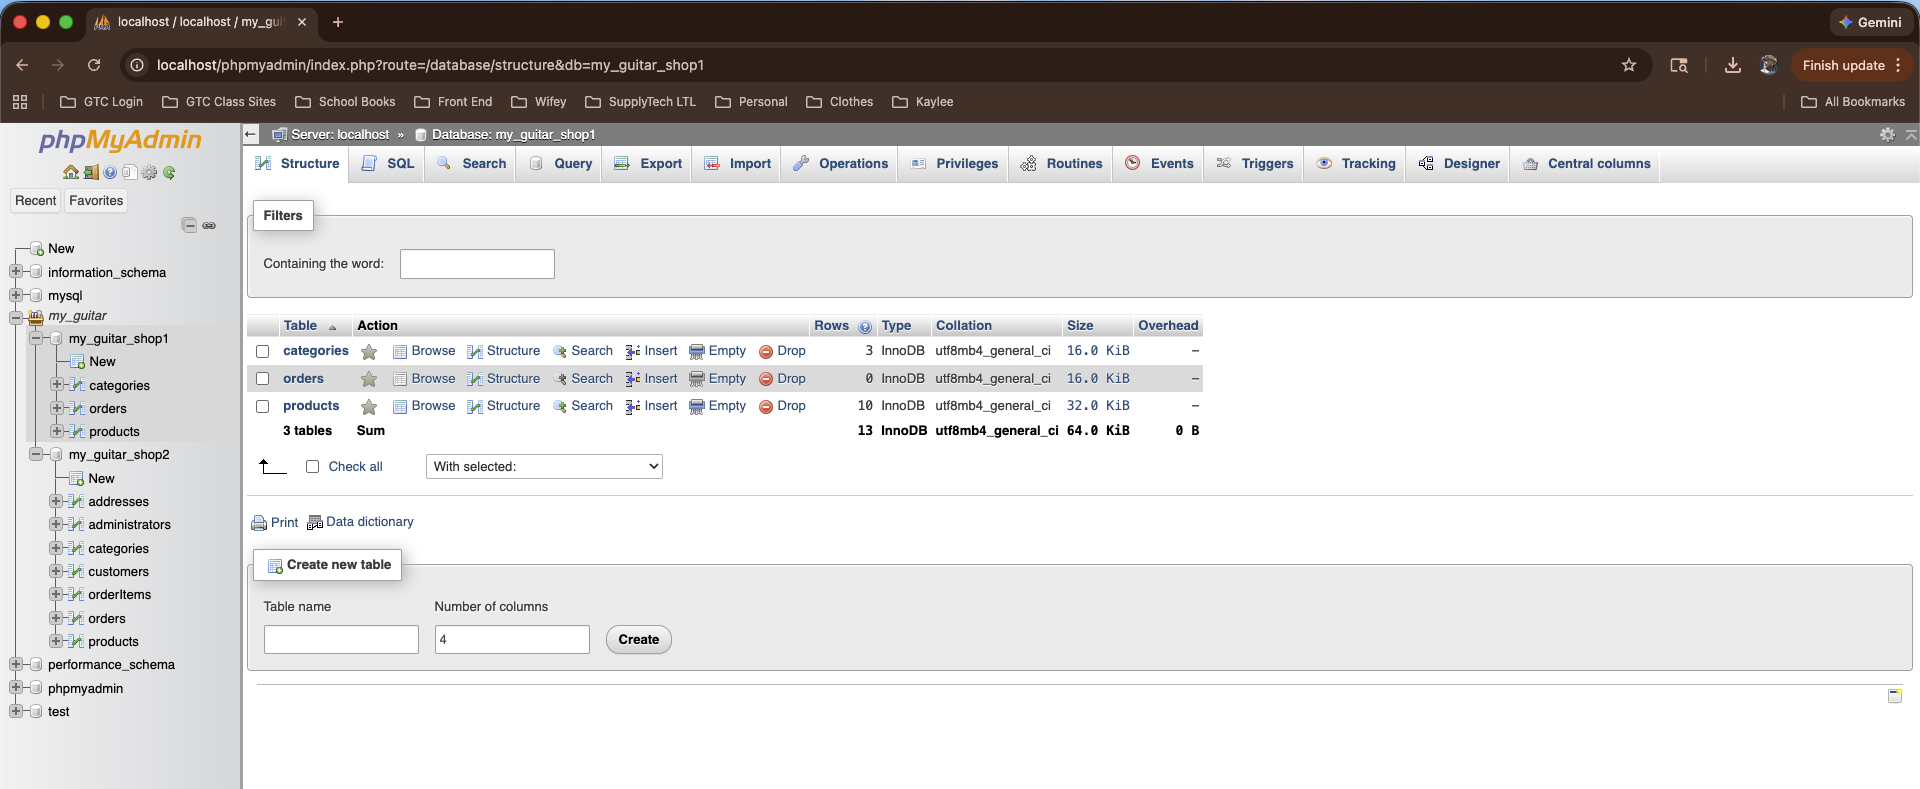1920x789 pixels.
Task: Click the reload navigation panel icon
Action: 169,173
